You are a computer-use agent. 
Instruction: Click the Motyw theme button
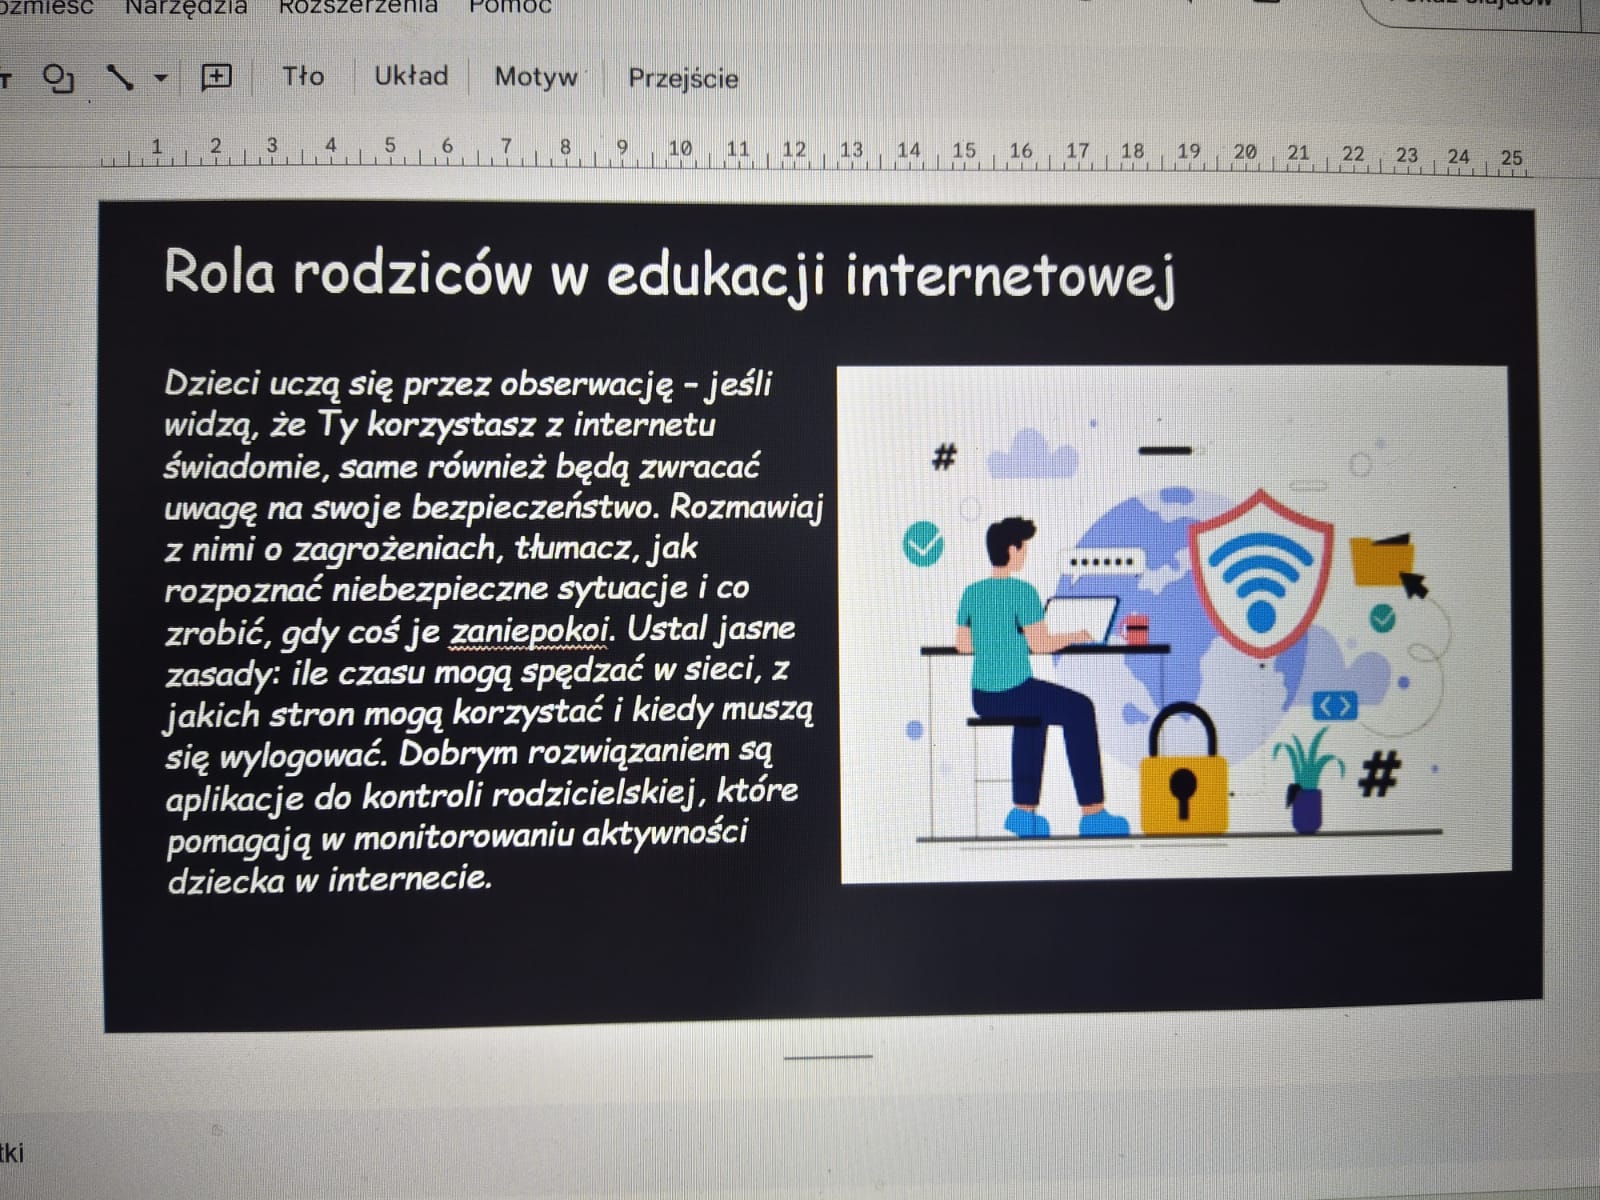tap(536, 78)
